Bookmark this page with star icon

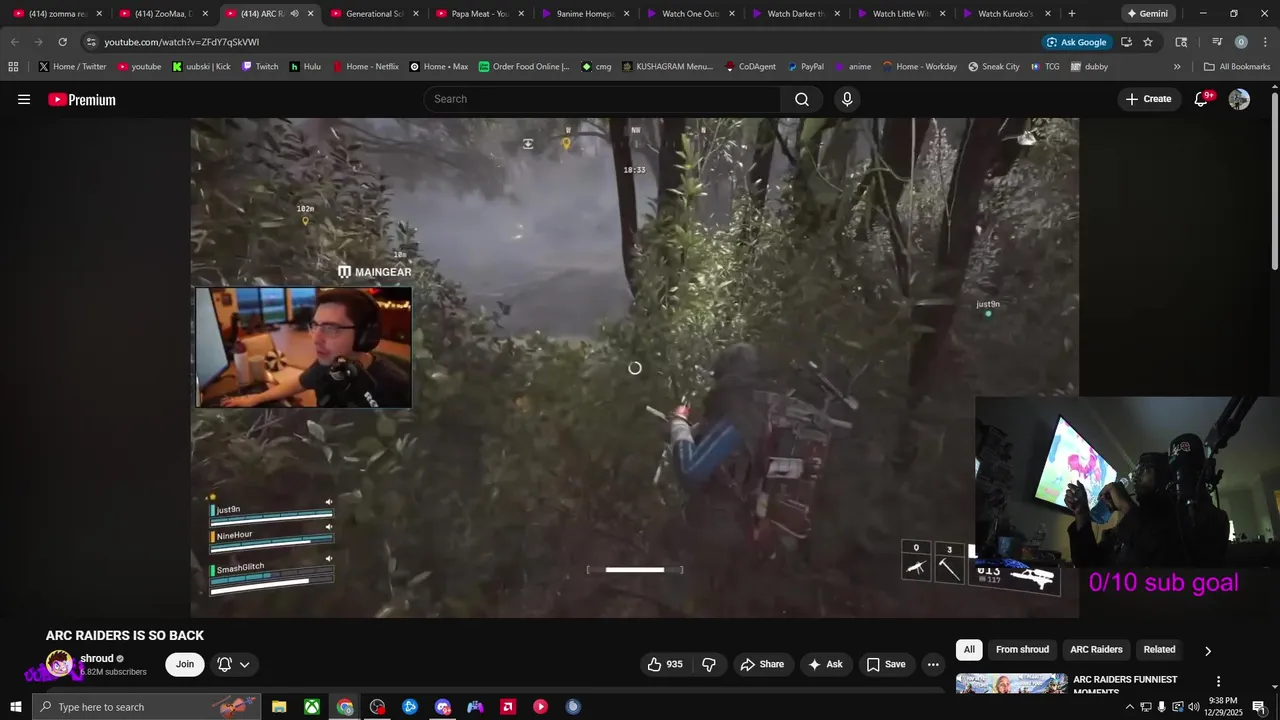pyautogui.click(x=1148, y=42)
